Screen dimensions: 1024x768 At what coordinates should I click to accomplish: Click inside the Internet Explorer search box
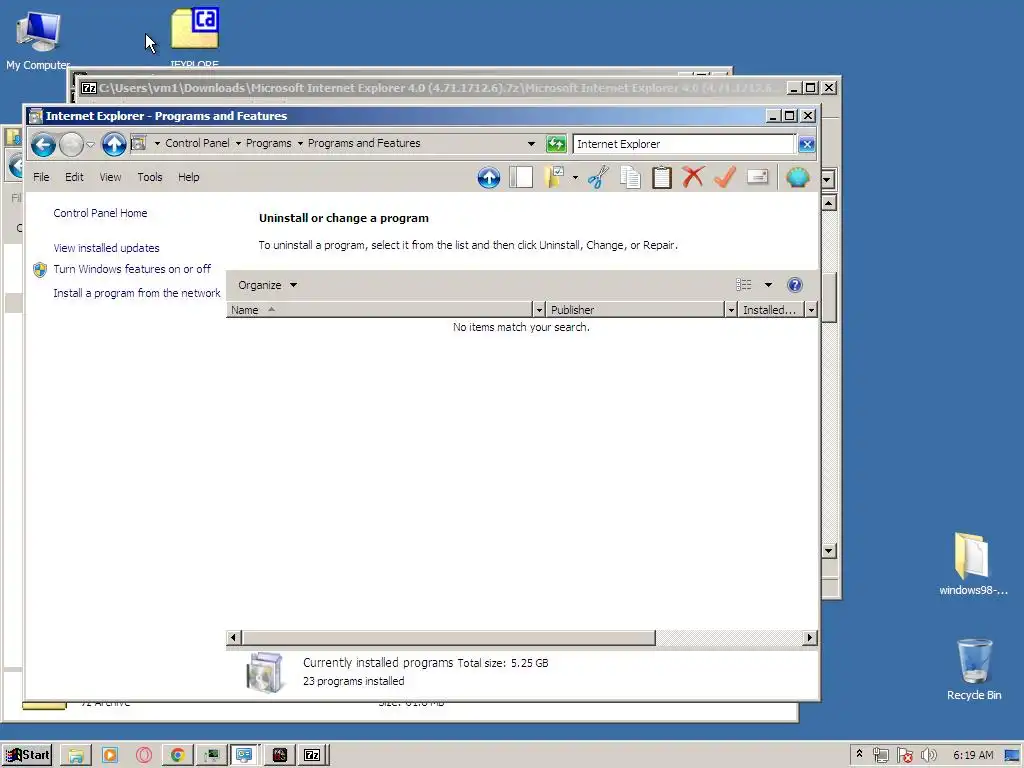point(683,144)
